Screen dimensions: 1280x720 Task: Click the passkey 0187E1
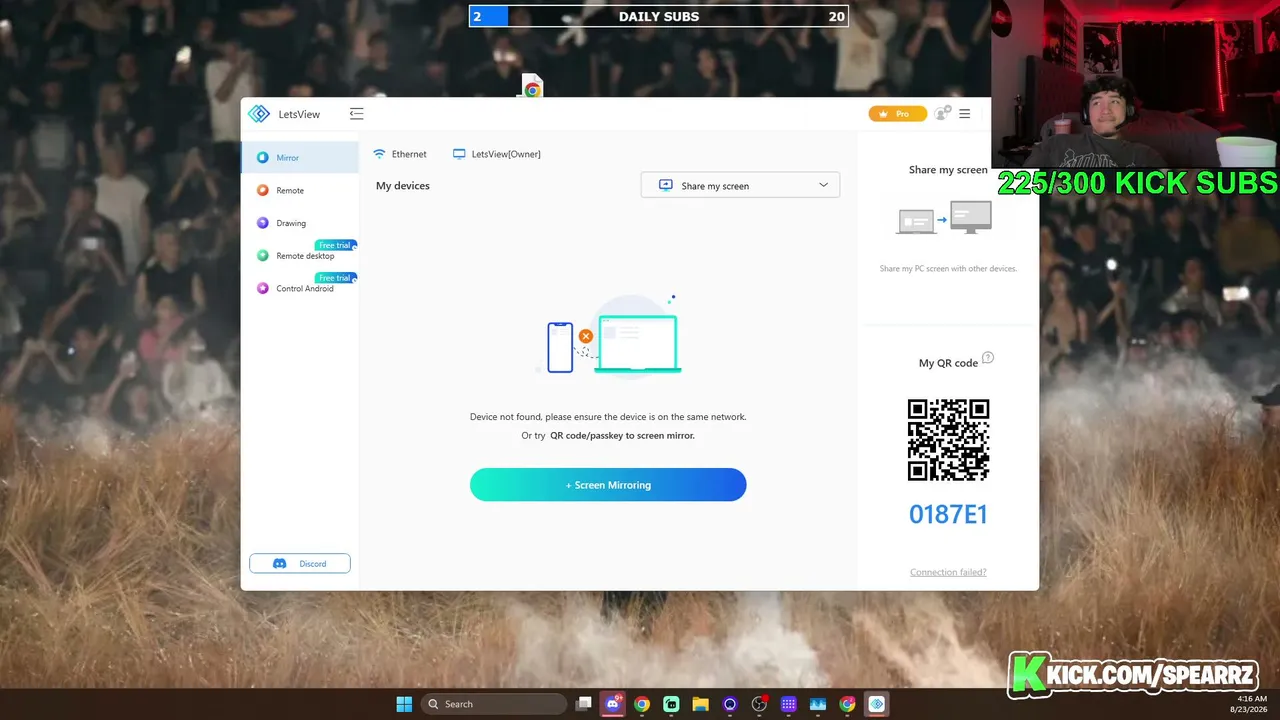948,514
